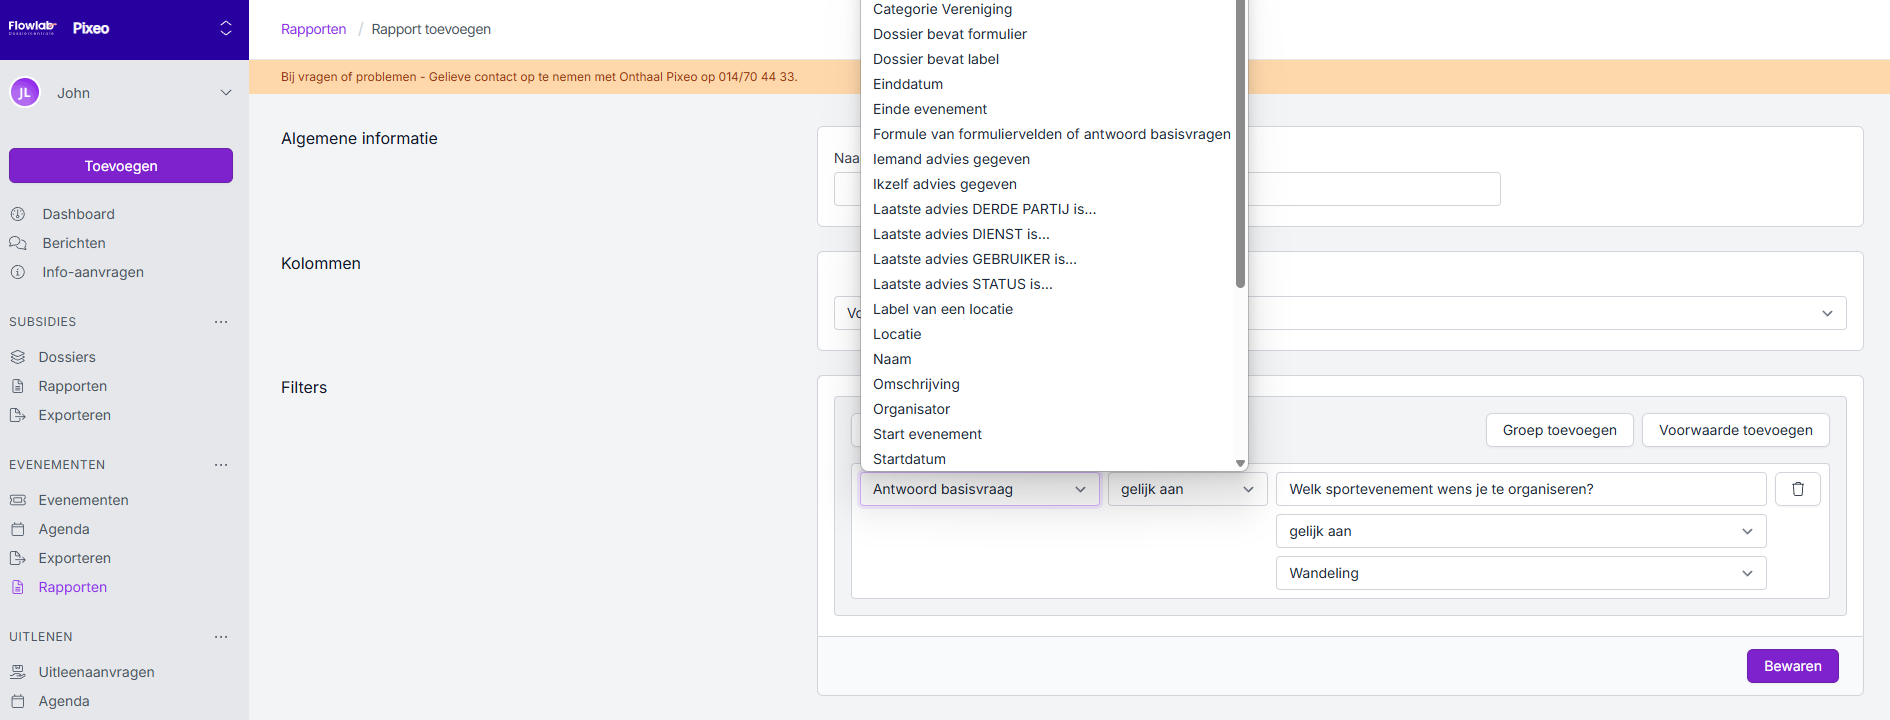The height and width of the screenshot is (720, 1890).
Task: Click the JL user avatar
Action: click(x=25, y=93)
